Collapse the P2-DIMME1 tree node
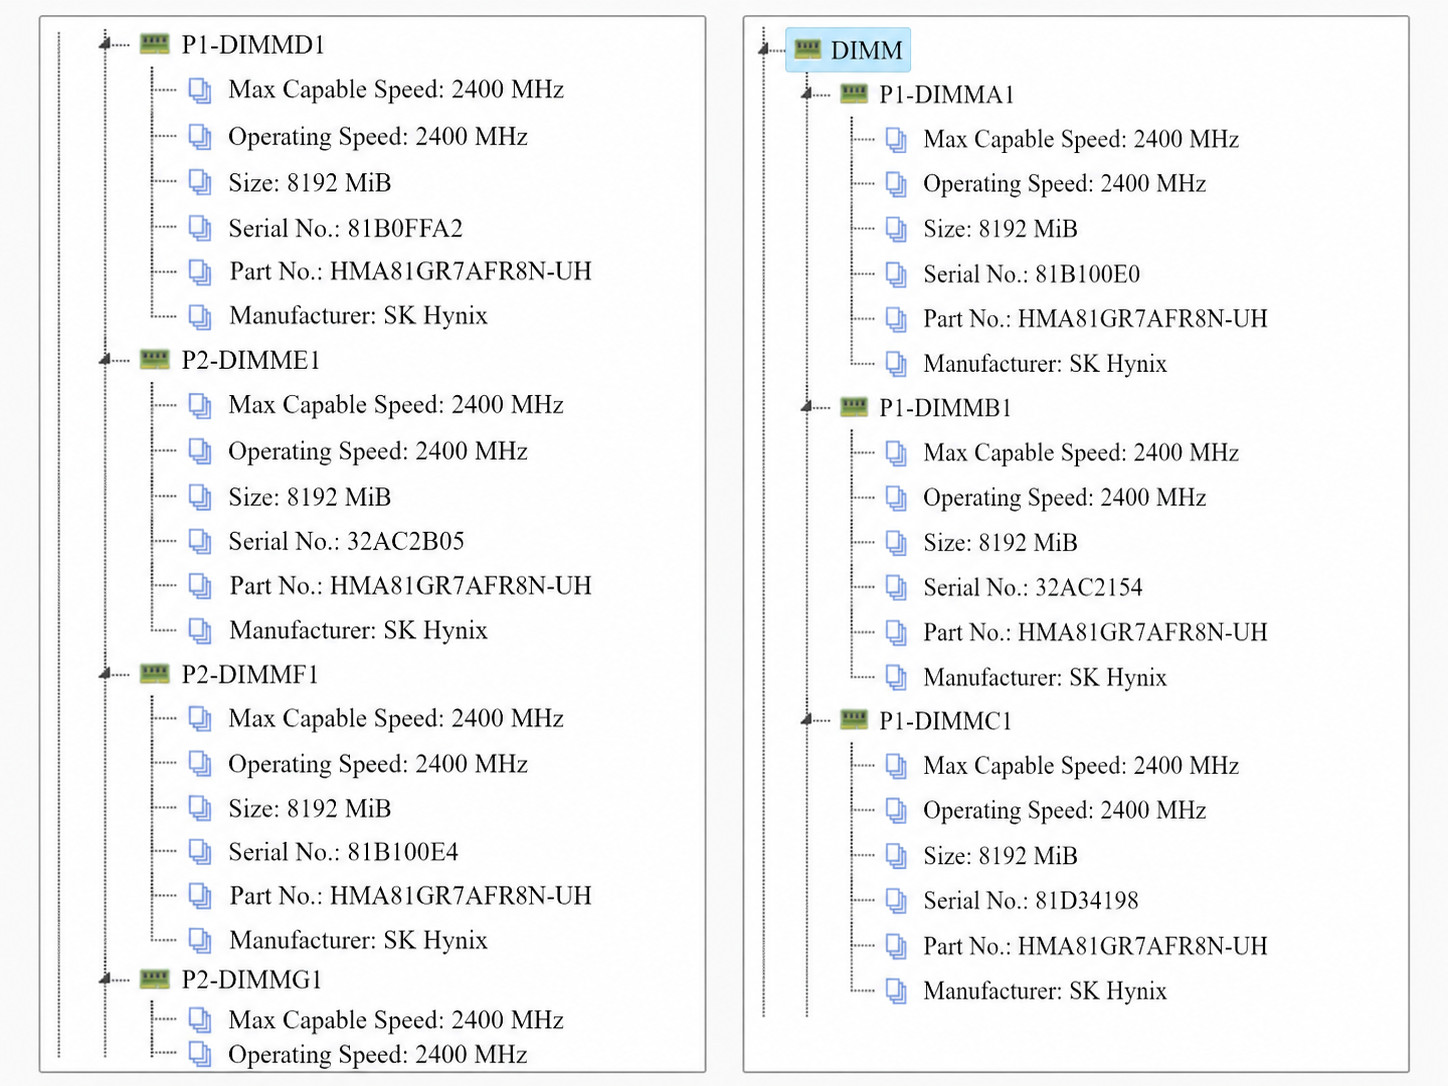Screen dimensions: 1448x1086 [104, 358]
